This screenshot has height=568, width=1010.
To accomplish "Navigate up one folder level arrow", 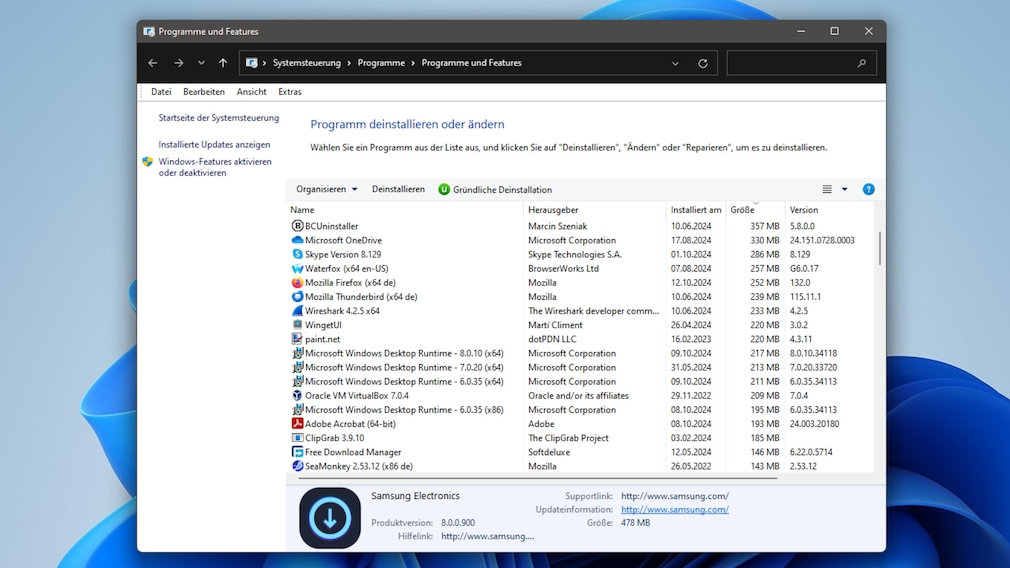I will point(223,63).
